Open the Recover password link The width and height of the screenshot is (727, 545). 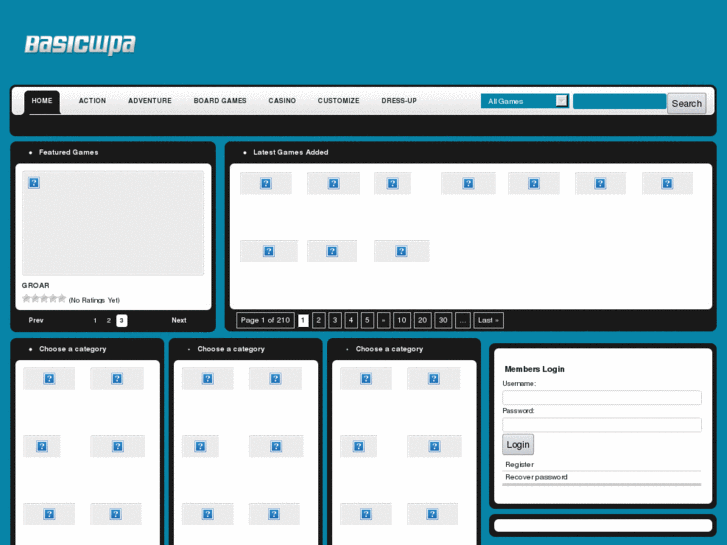click(536, 477)
